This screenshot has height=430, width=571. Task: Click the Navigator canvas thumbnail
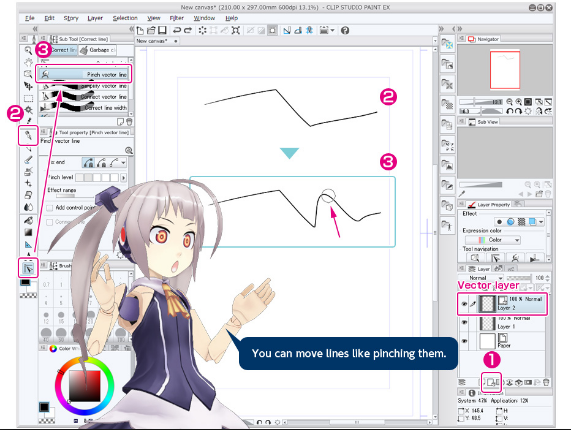(505, 70)
